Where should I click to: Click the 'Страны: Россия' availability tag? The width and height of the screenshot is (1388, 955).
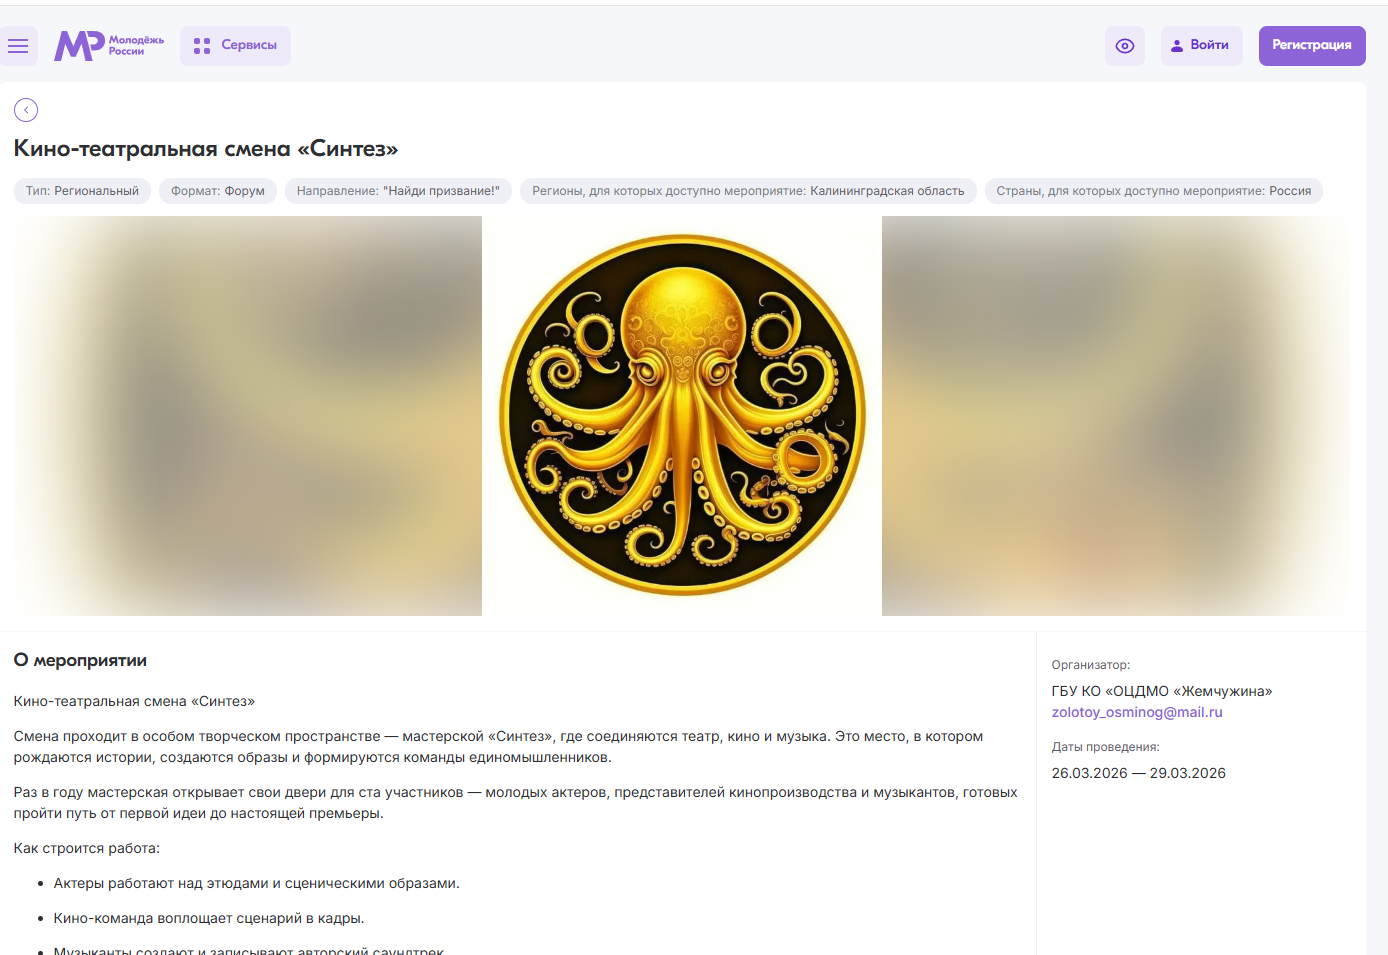click(1153, 191)
